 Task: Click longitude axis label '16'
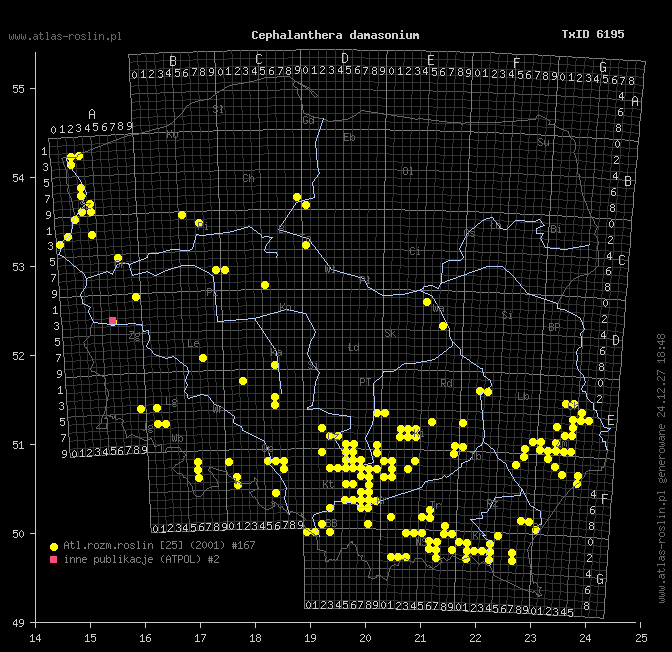(145, 638)
